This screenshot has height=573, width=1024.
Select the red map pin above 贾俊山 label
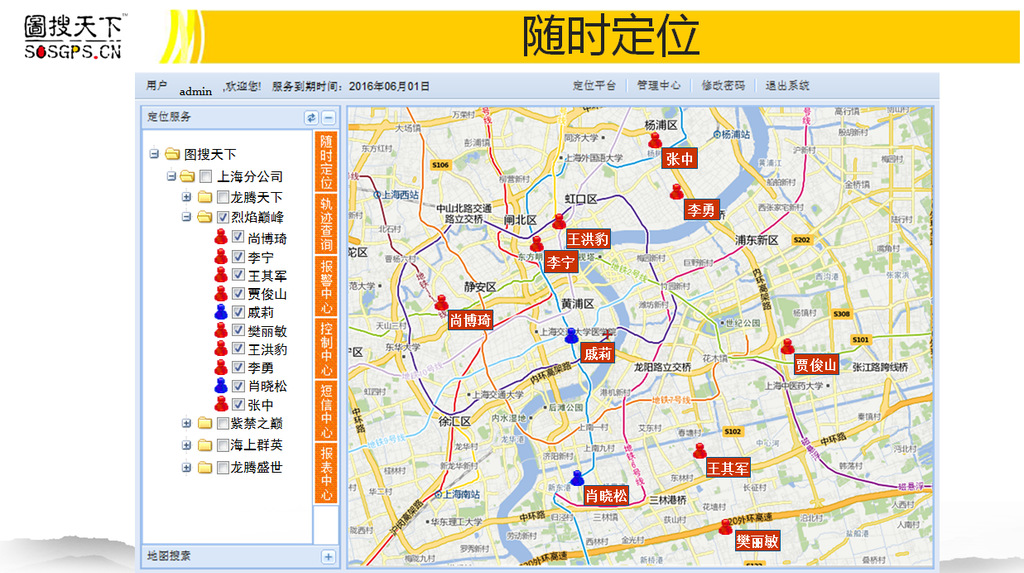point(787,346)
